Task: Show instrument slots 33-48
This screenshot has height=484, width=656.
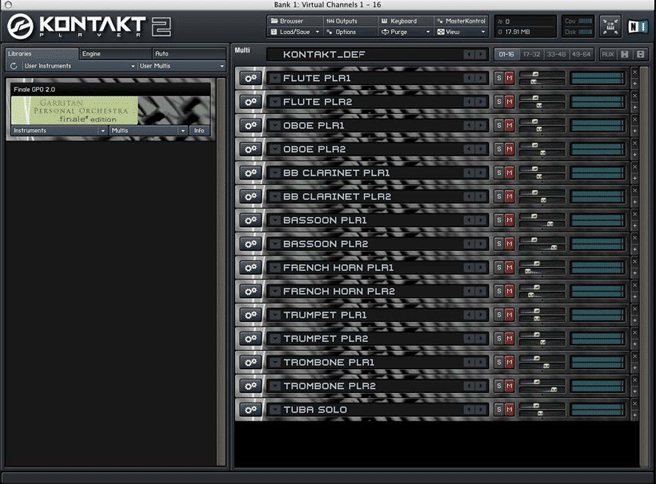Action: [556, 54]
